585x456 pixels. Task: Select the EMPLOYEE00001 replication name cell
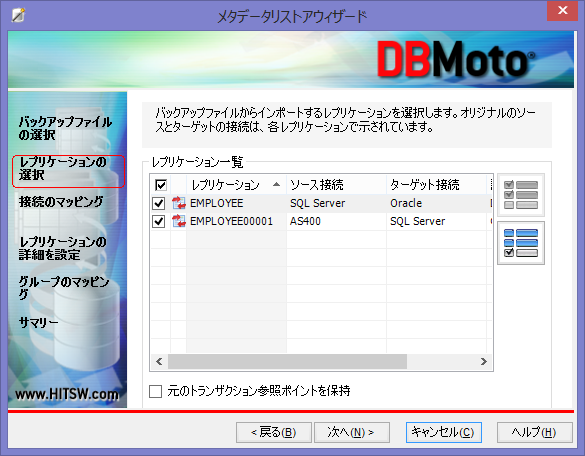[236, 221]
